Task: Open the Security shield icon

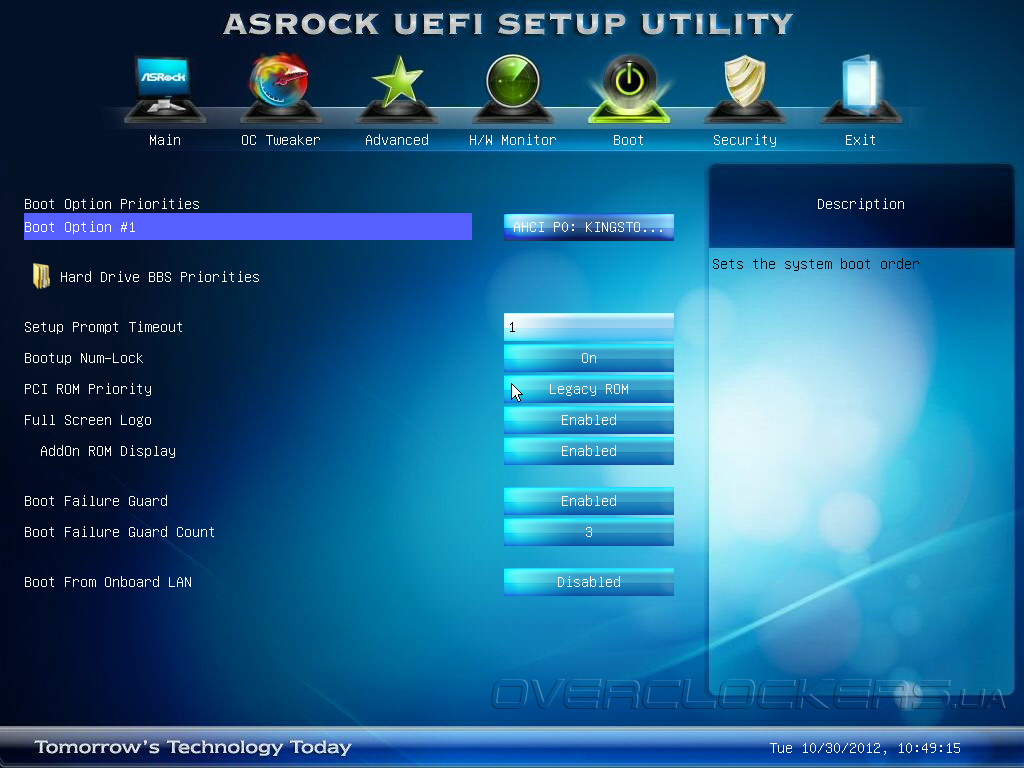Action: (744, 88)
